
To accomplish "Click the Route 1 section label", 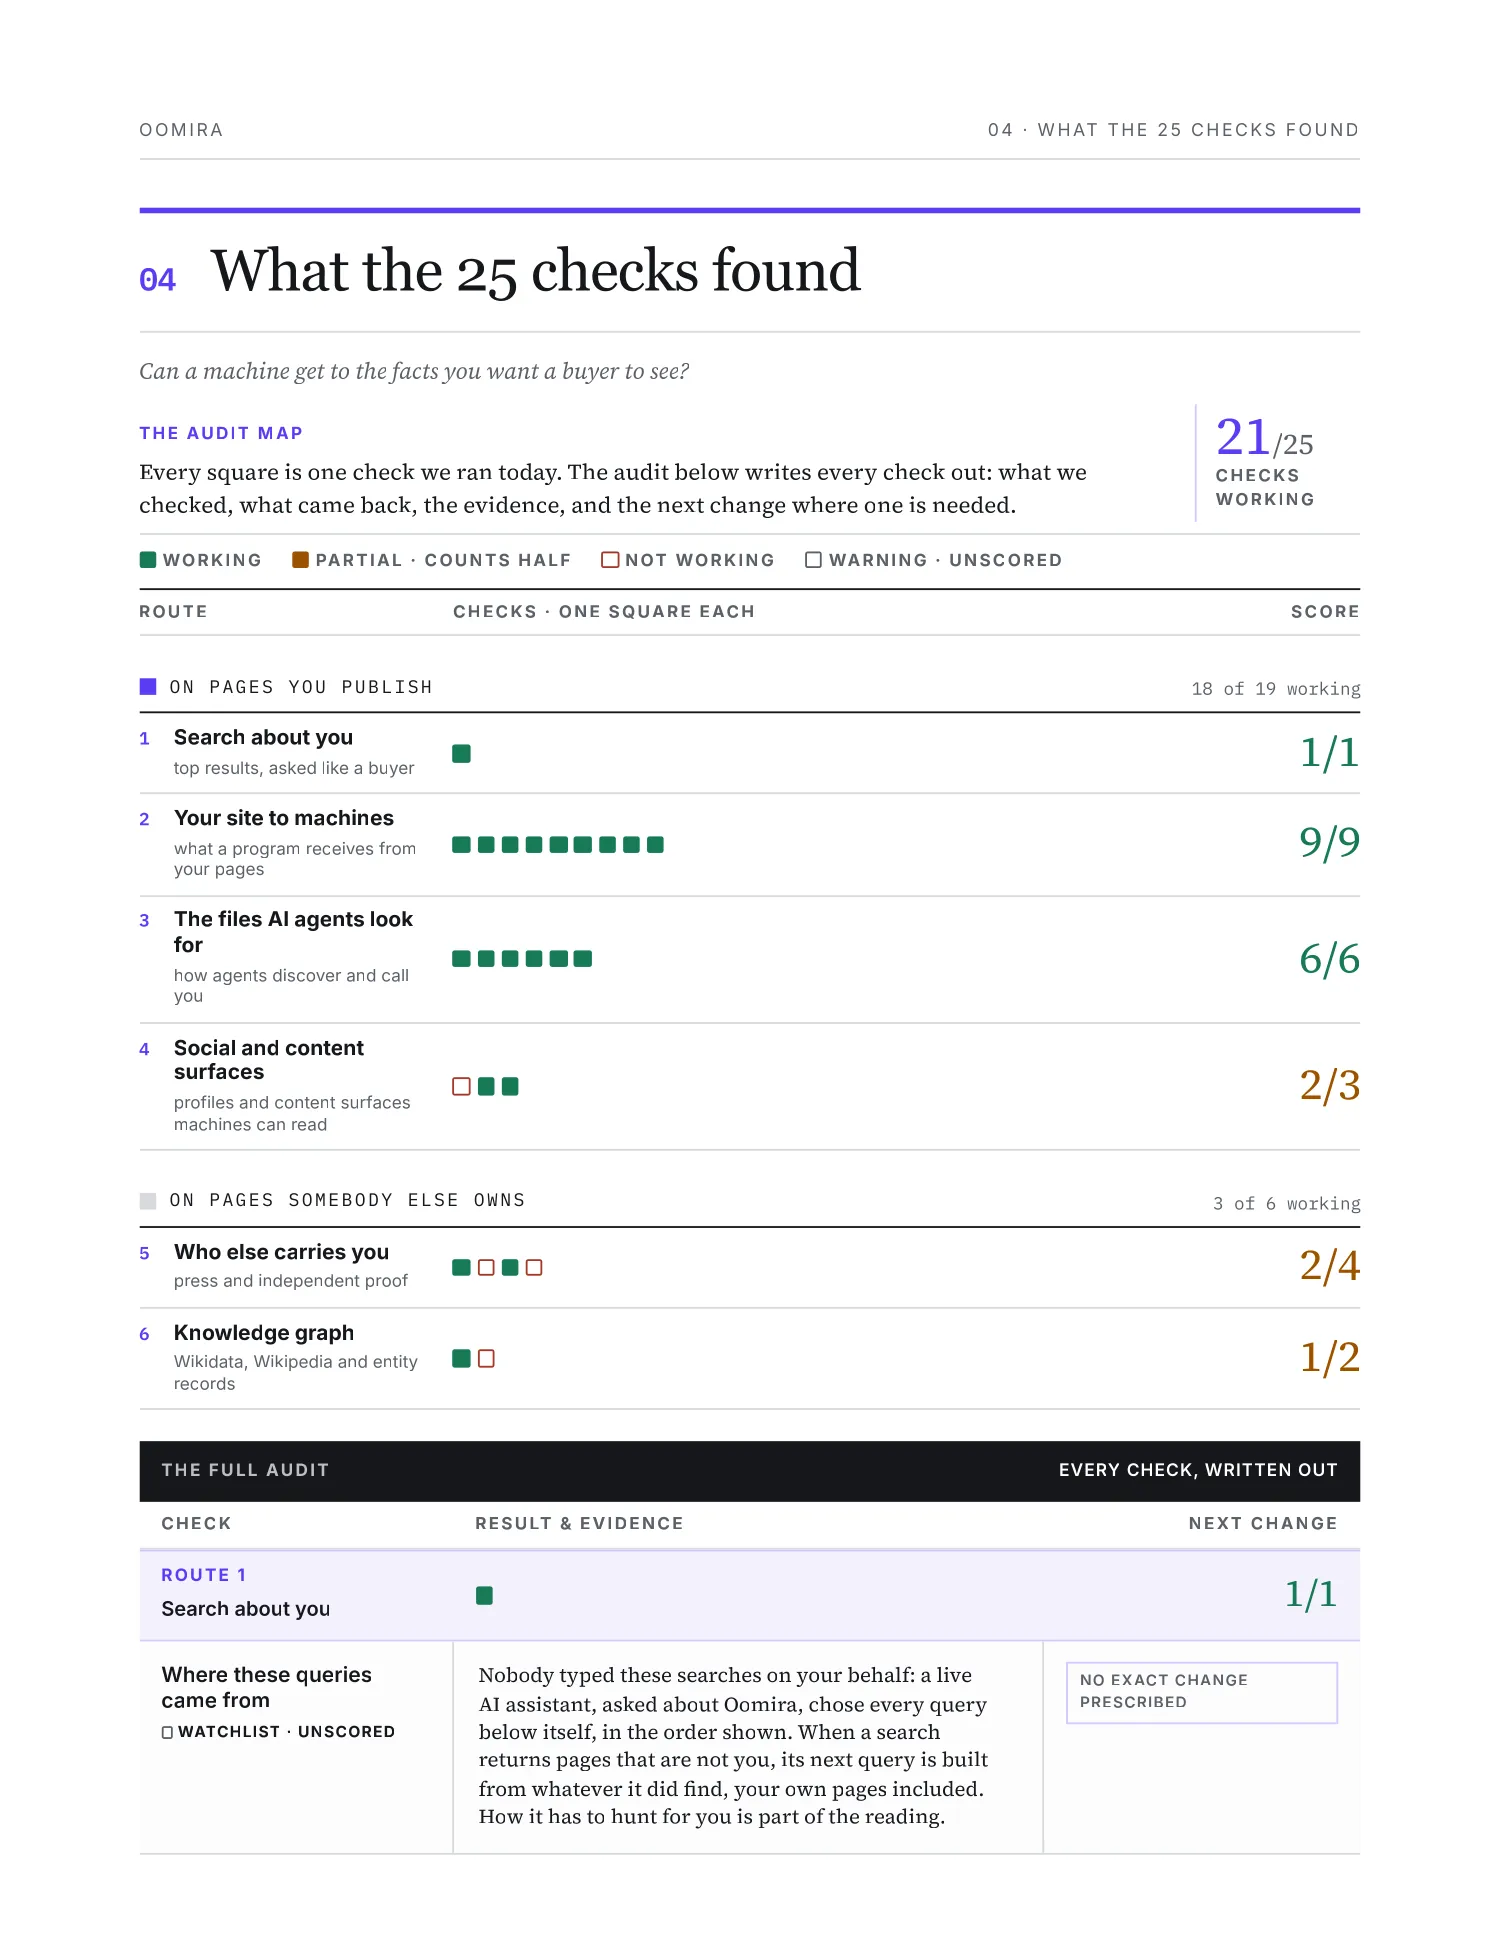I will coord(204,1575).
